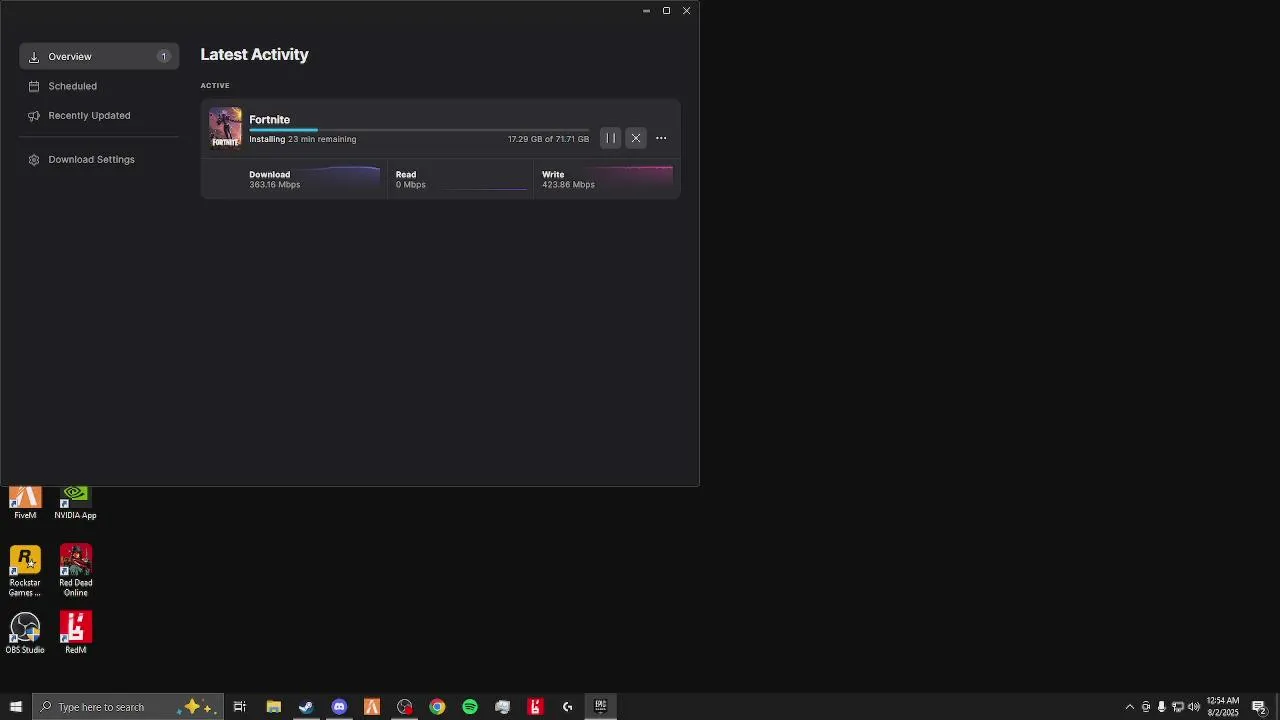Open Red Dead Online desktop icon
This screenshot has height=720, width=1280.
pyautogui.click(x=76, y=571)
